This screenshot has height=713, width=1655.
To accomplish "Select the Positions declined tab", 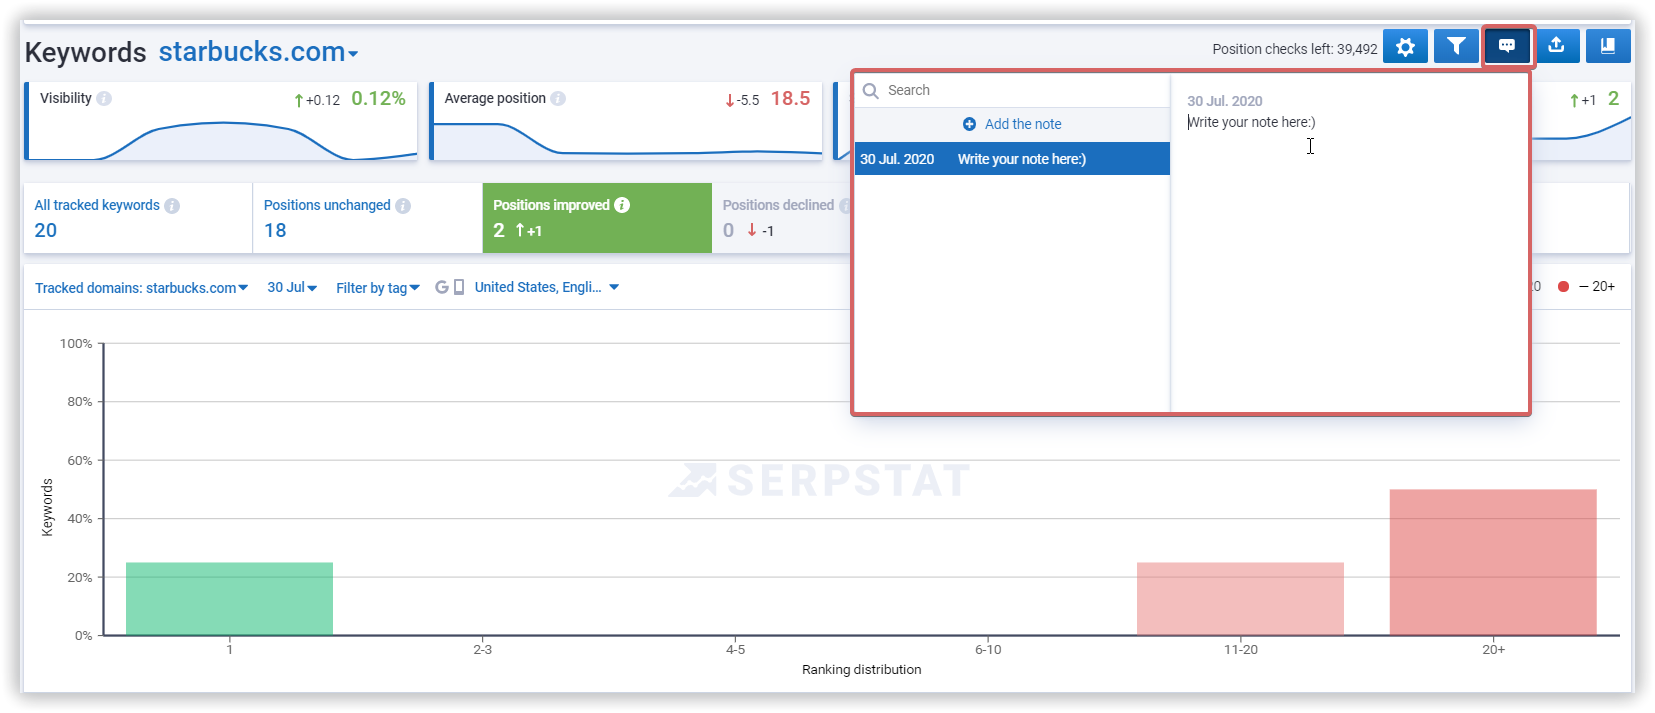I will coord(782,218).
